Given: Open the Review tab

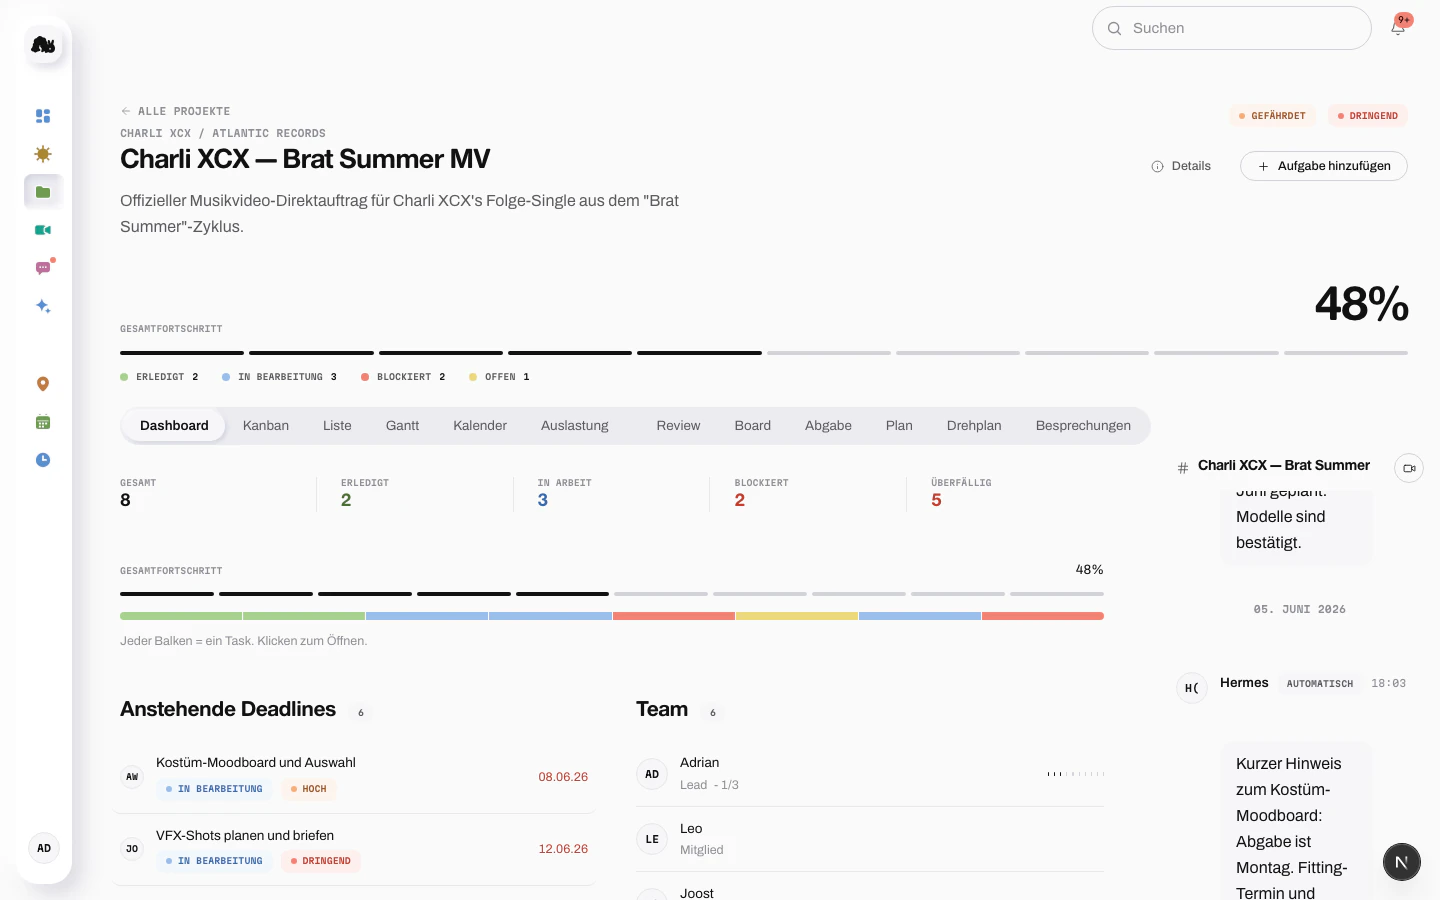Looking at the screenshot, I should pyautogui.click(x=678, y=425).
